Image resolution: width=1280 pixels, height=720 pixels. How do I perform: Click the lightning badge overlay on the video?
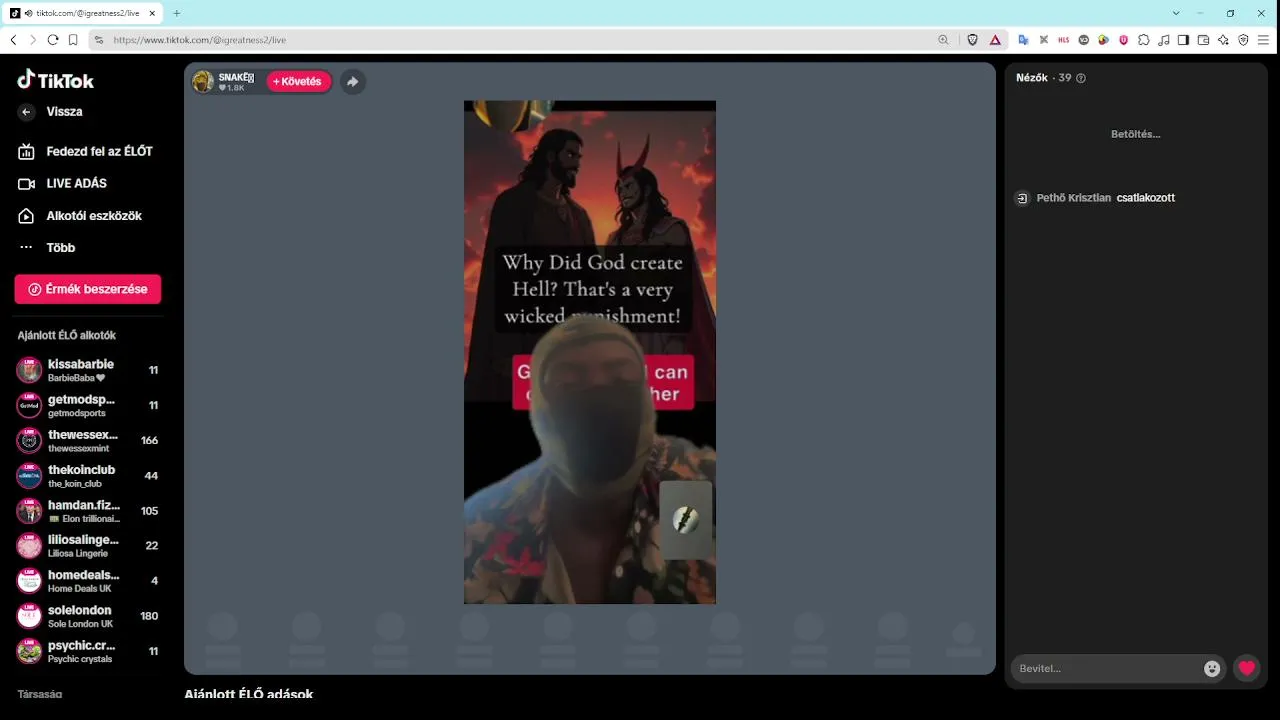pos(685,519)
